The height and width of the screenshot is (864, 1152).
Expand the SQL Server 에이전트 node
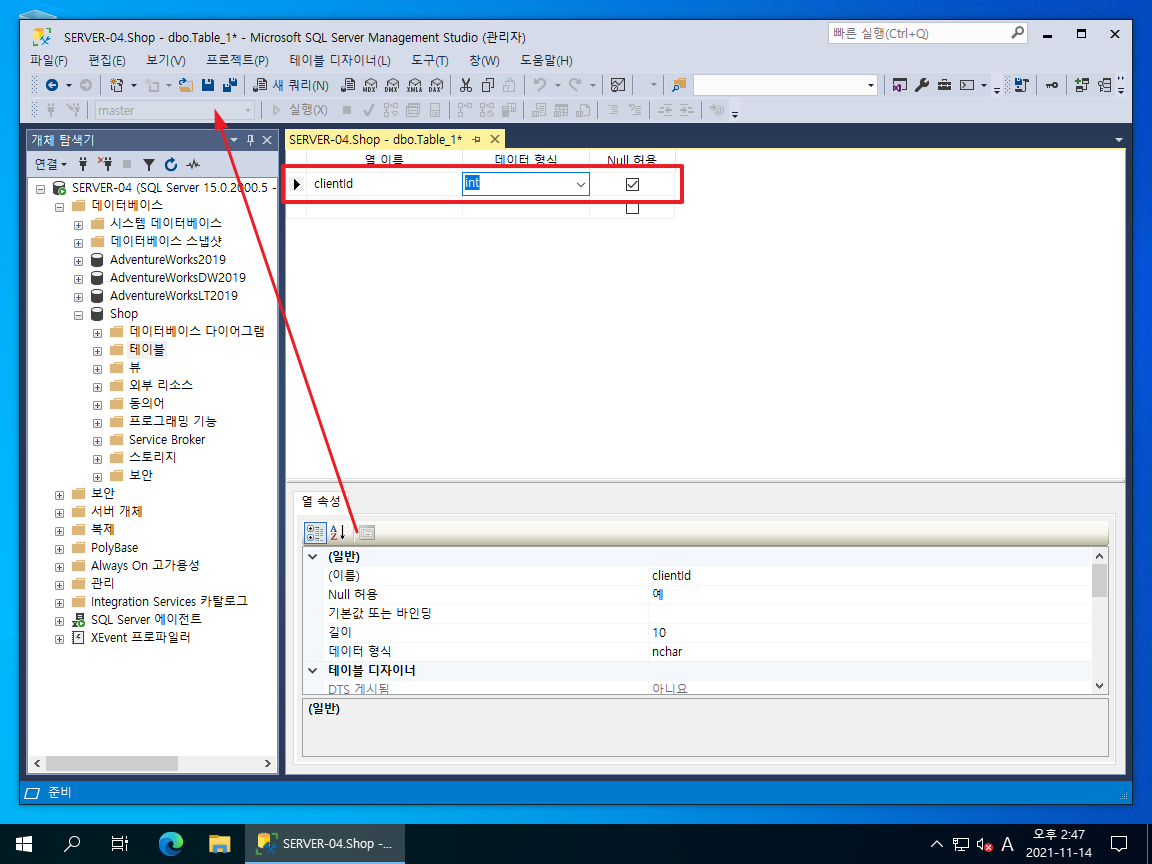coord(60,622)
